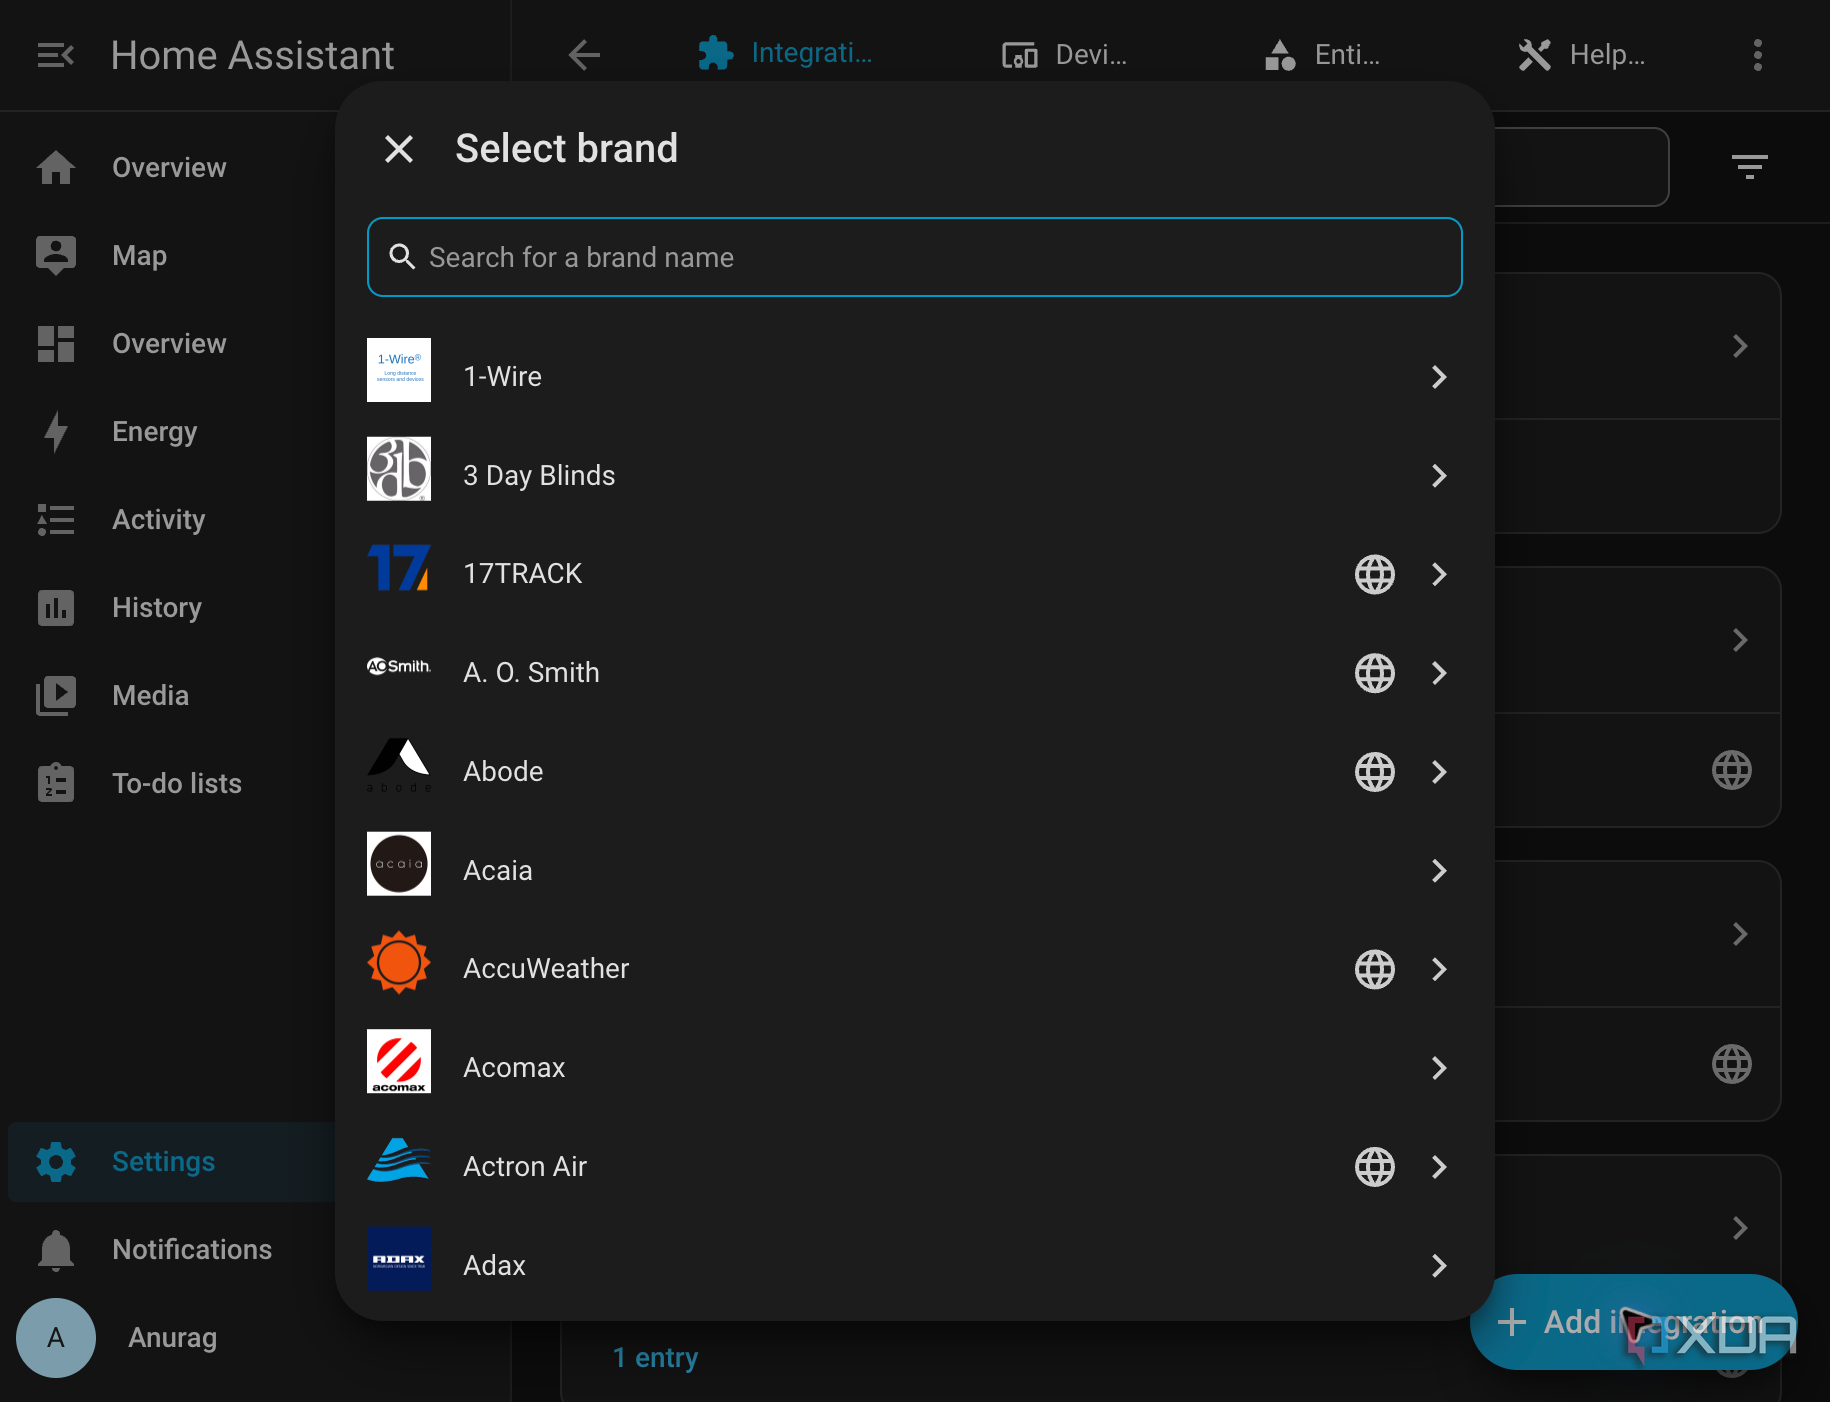The height and width of the screenshot is (1402, 1830).
Task: Switch to the Devices tab
Action: coord(1064,55)
